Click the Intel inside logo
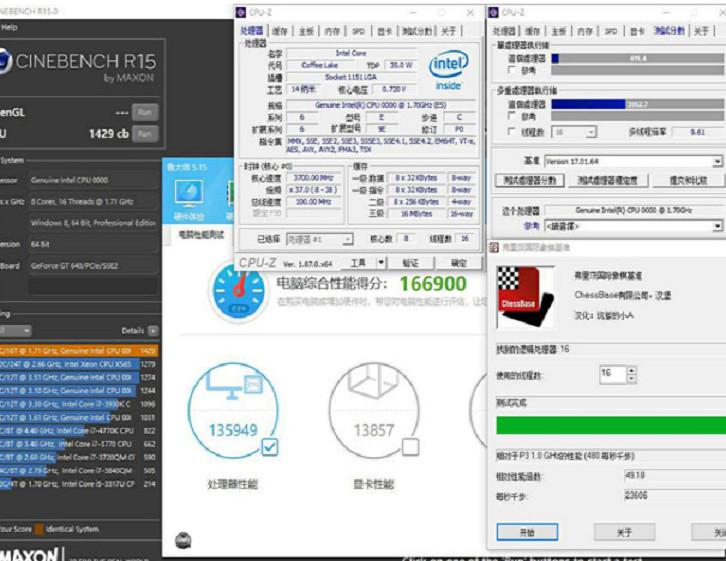The width and height of the screenshot is (726, 561). [449, 71]
